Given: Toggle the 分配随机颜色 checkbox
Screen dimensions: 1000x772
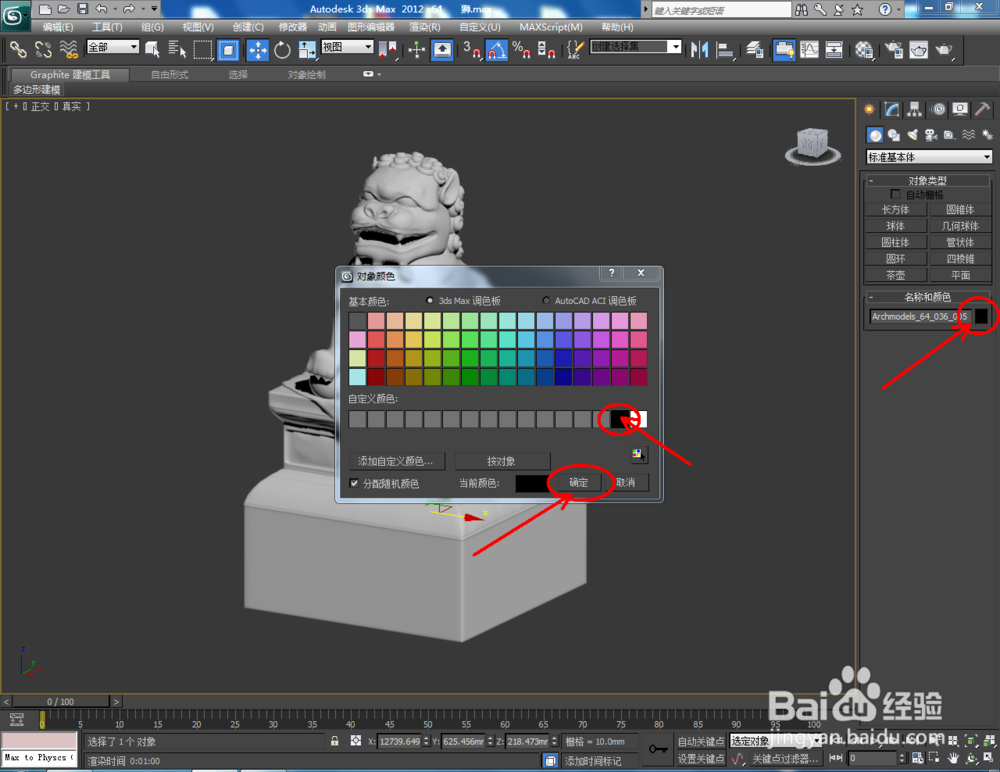Looking at the screenshot, I should 355,483.
